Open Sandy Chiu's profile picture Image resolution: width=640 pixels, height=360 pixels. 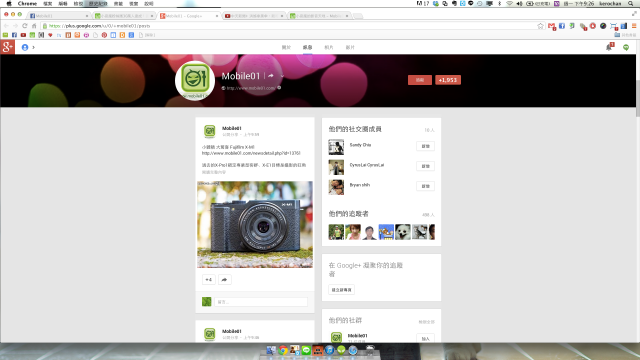point(336,147)
